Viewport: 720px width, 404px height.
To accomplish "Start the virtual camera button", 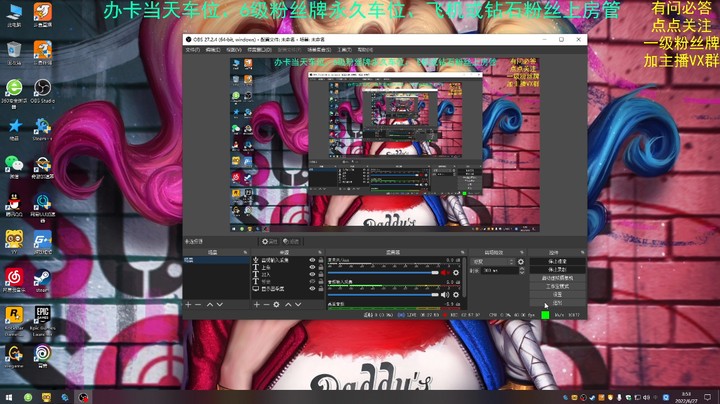I will (557, 278).
